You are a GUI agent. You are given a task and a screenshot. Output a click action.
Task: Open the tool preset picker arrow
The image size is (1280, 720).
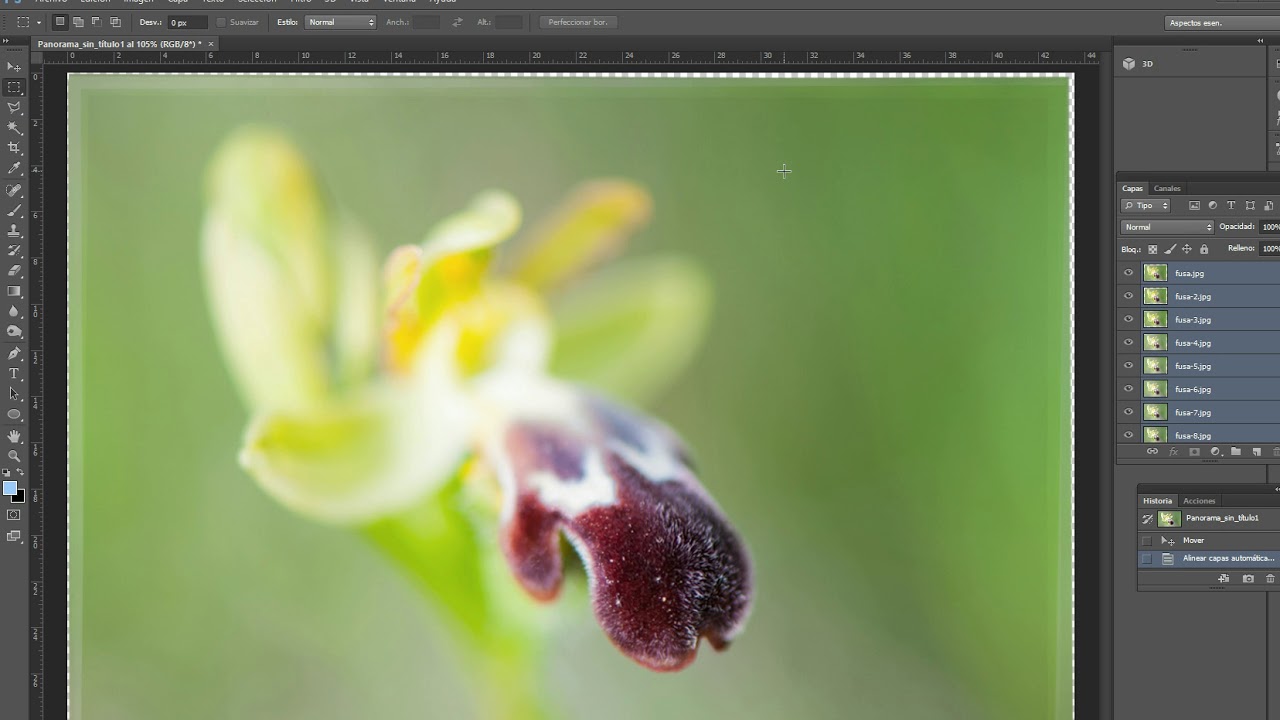39,22
